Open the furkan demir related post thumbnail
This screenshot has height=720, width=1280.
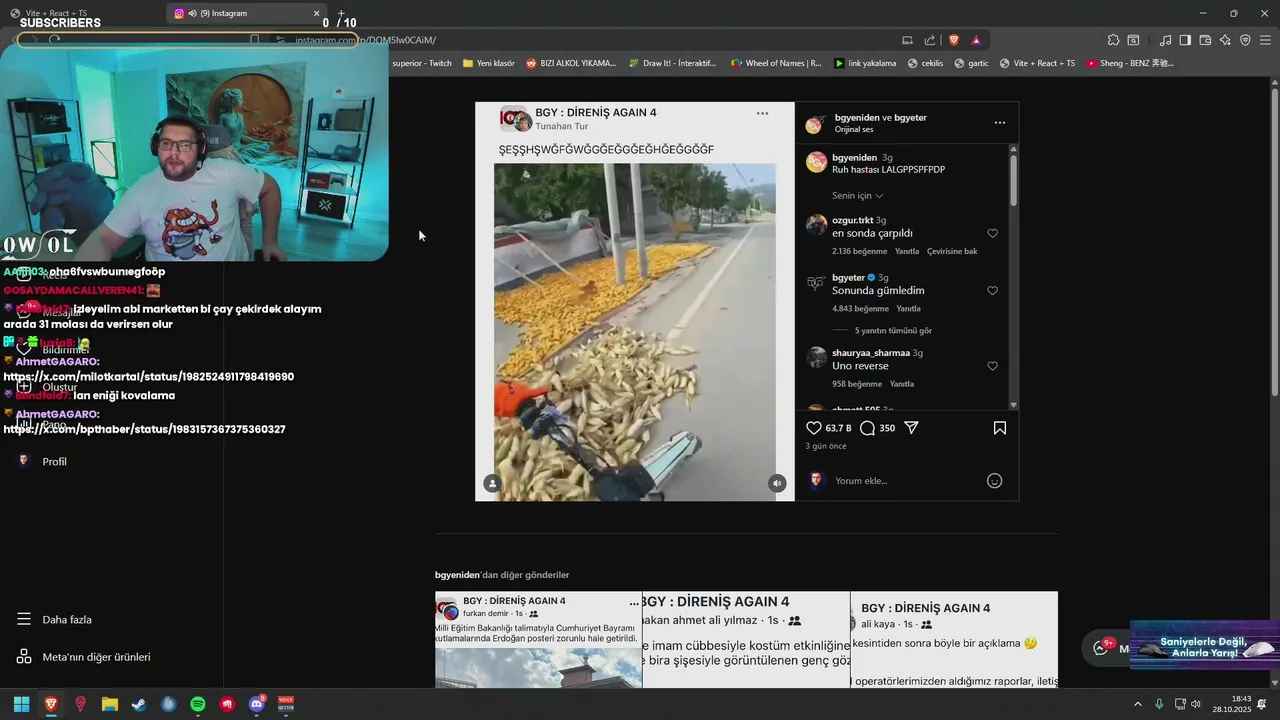[x=538, y=640]
